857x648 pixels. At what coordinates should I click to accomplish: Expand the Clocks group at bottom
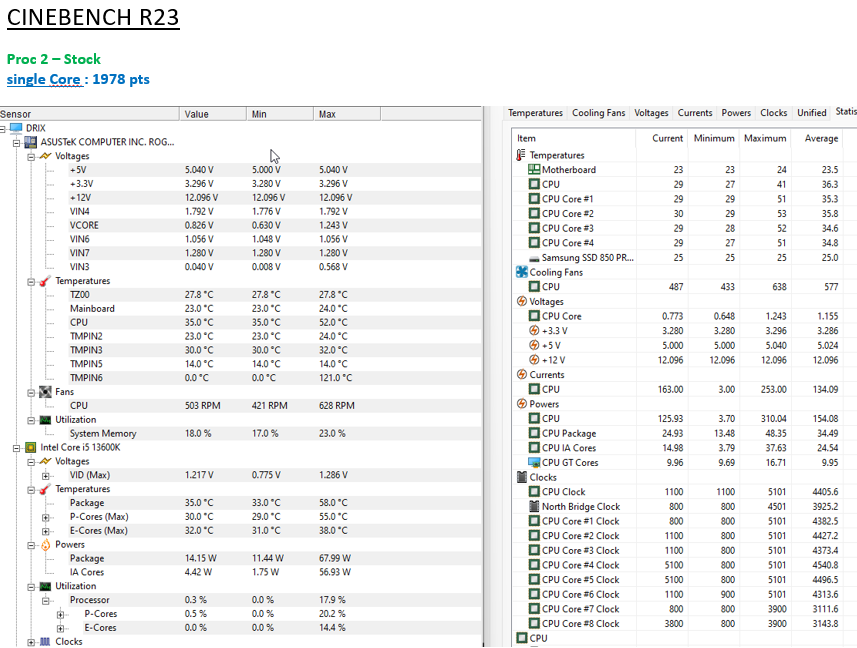31,643
